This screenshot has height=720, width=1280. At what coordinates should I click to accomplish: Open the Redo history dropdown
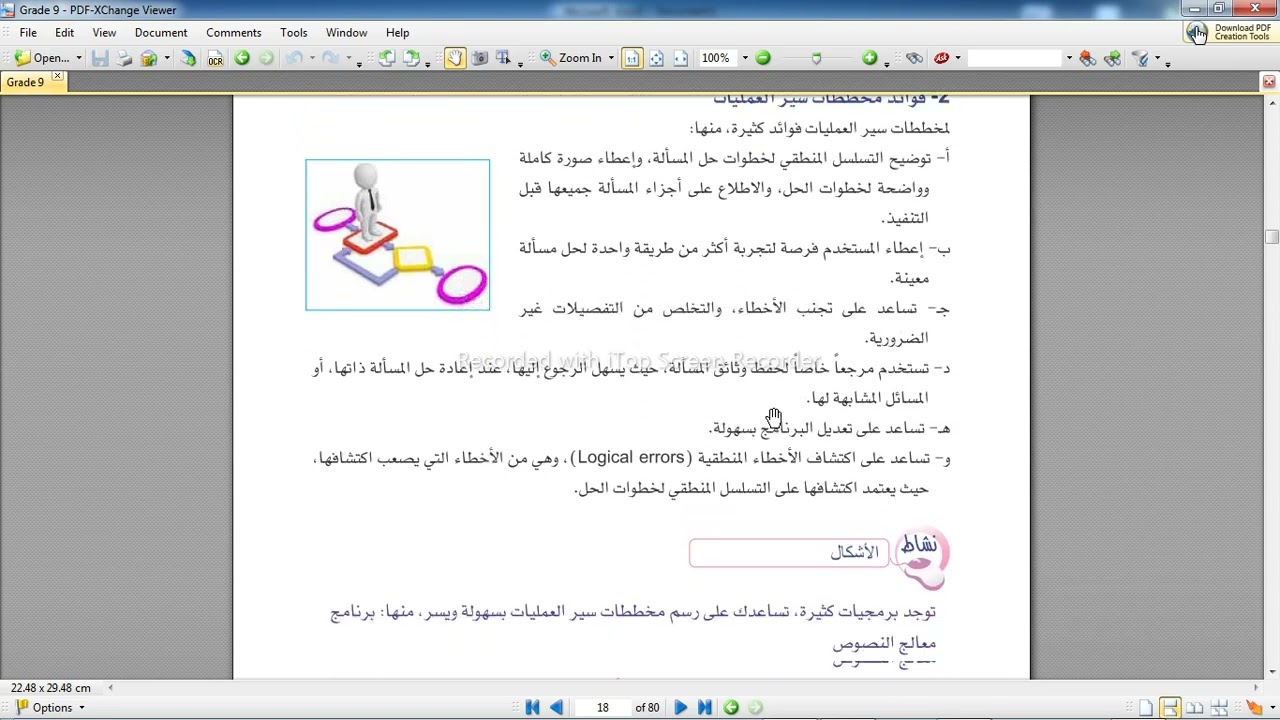coord(348,58)
